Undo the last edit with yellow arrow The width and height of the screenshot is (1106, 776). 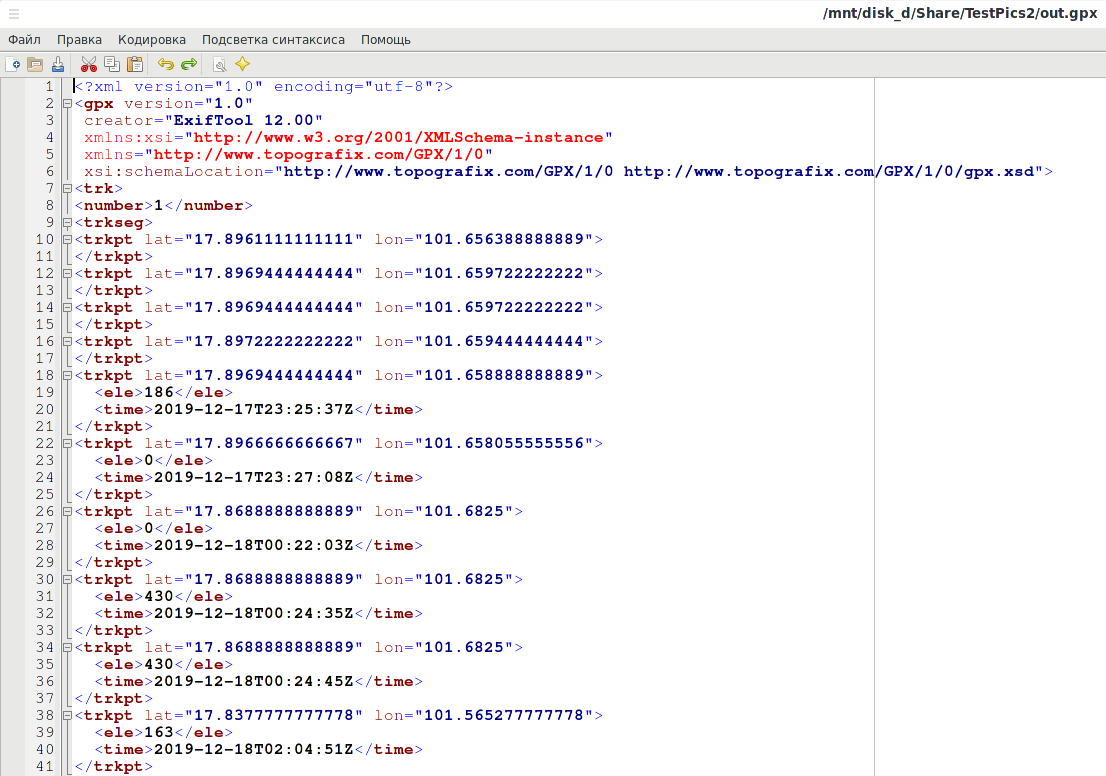click(166, 65)
